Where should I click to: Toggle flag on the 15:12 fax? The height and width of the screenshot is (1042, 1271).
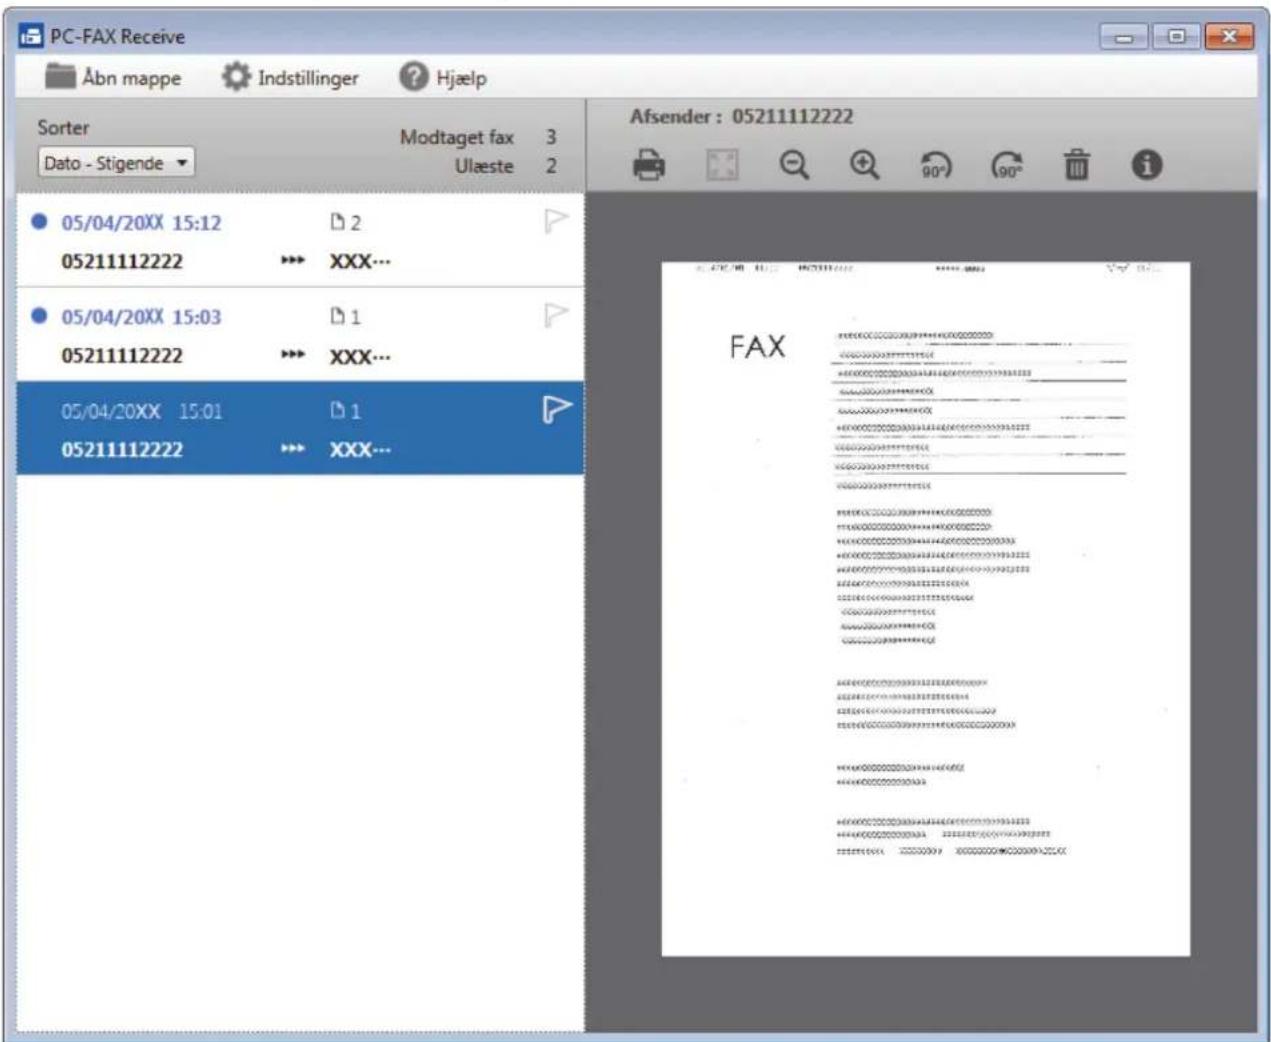pos(556,221)
